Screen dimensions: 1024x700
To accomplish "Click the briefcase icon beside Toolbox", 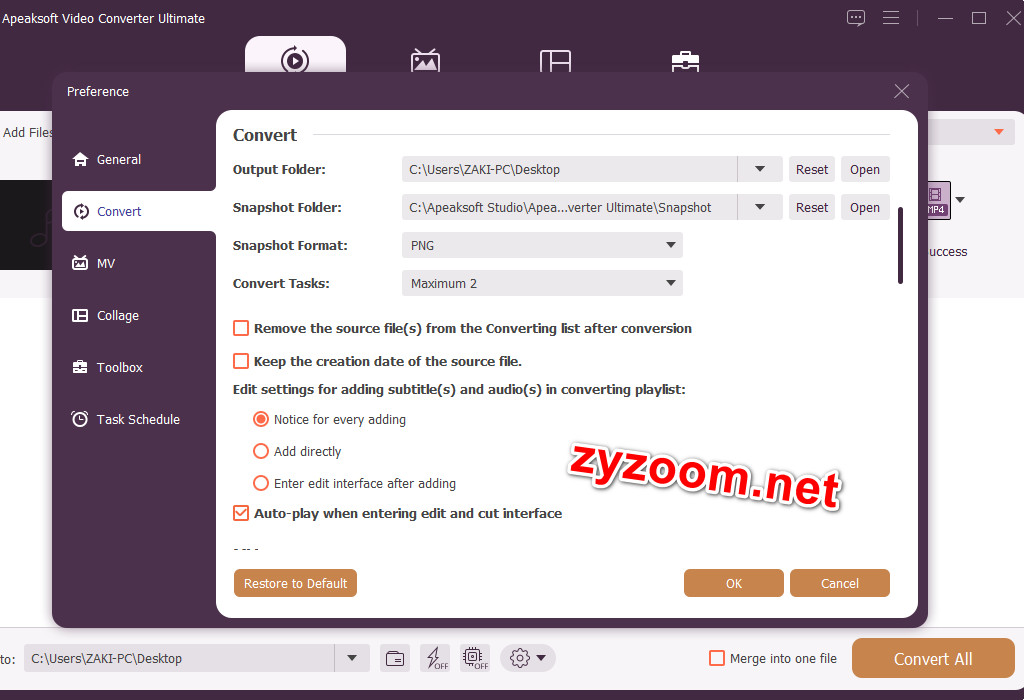I will [x=80, y=367].
